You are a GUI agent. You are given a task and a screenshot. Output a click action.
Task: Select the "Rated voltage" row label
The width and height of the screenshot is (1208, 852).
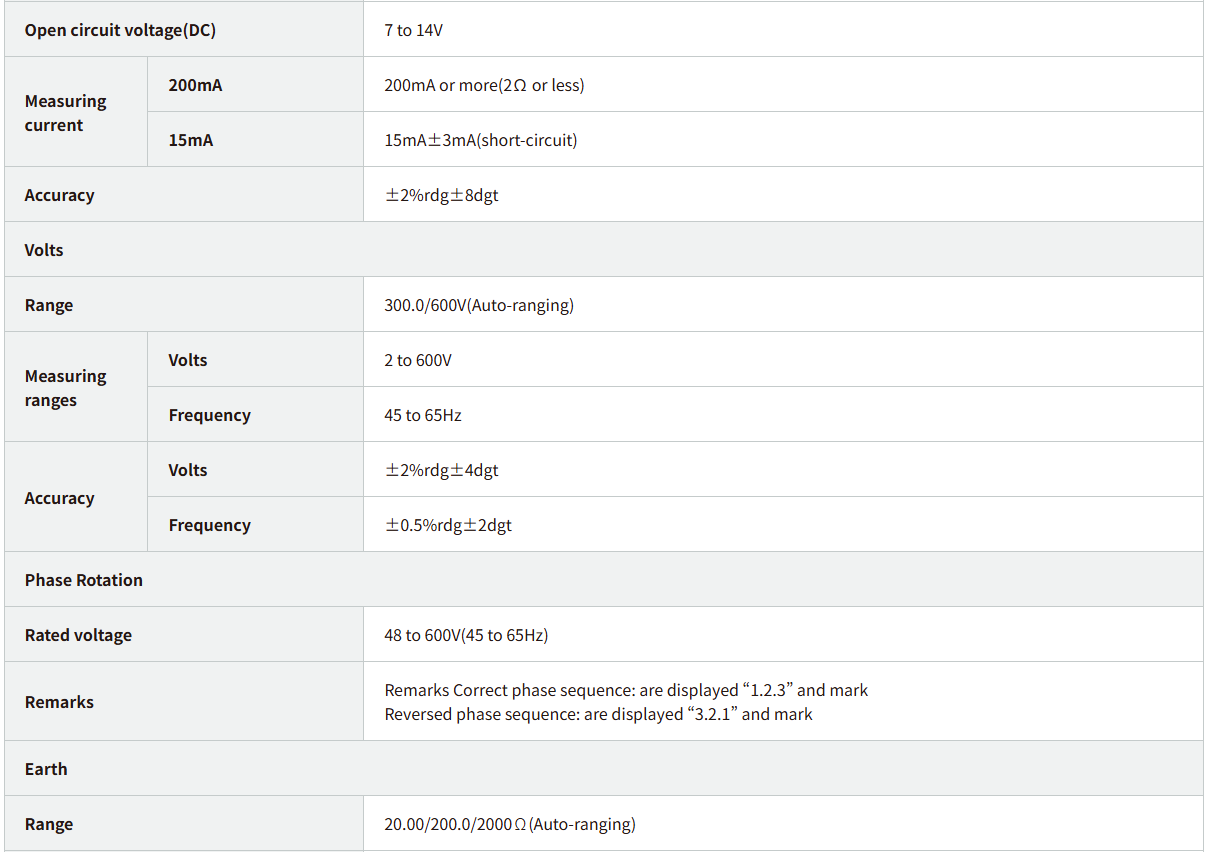[x=78, y=635]
